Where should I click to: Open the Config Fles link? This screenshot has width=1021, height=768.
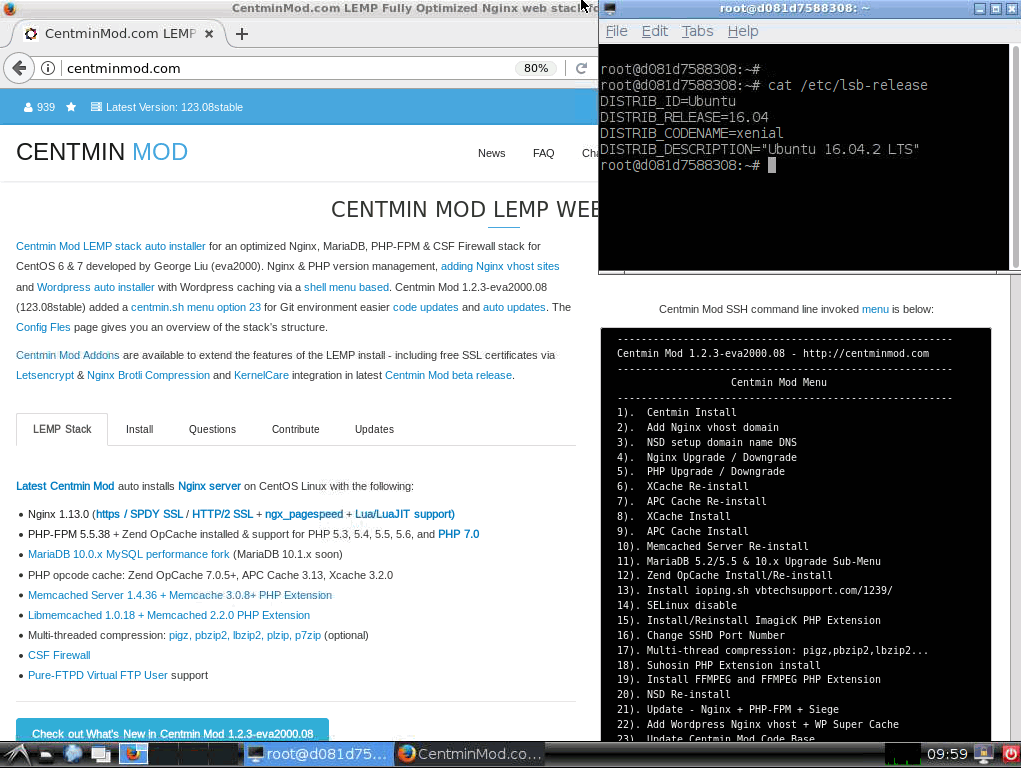tap(43, 328)
